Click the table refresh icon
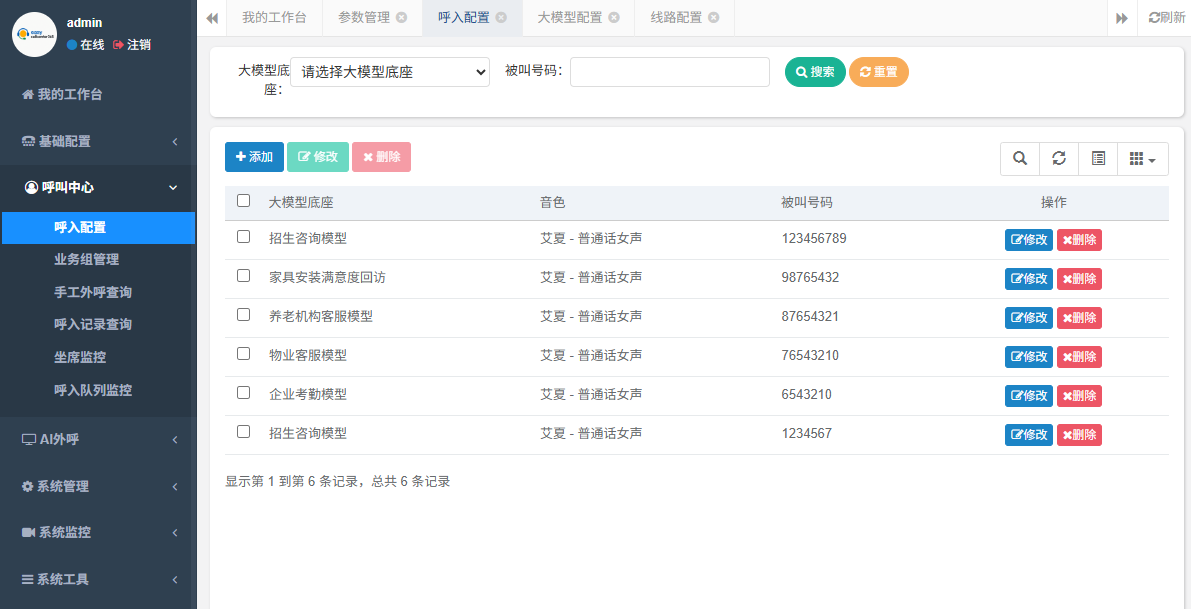The height and width of the screenshot is (609, 1191). [x=1059, y=158]
